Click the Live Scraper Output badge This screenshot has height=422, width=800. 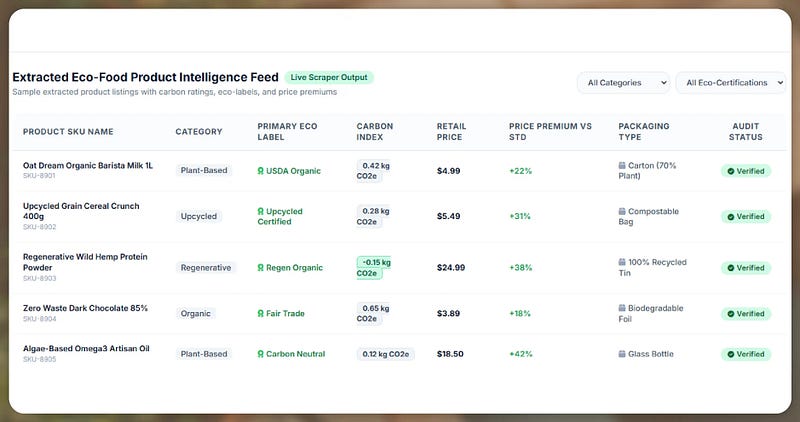[329, 78]
